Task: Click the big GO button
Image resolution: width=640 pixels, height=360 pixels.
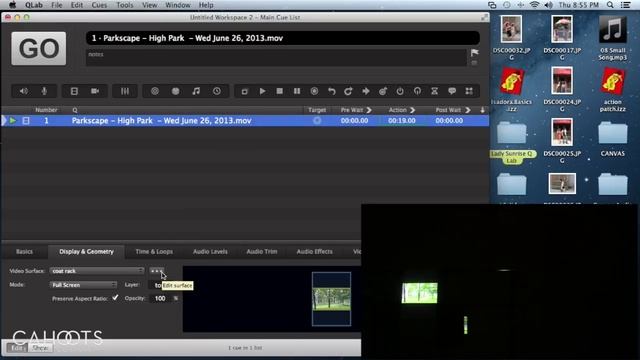Action: (x=39, y=49)
